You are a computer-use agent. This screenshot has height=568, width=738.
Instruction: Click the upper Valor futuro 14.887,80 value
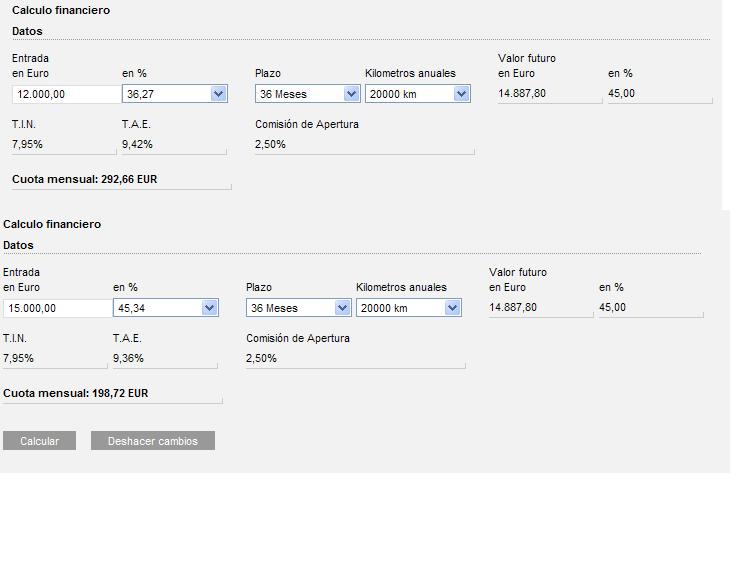522,93
